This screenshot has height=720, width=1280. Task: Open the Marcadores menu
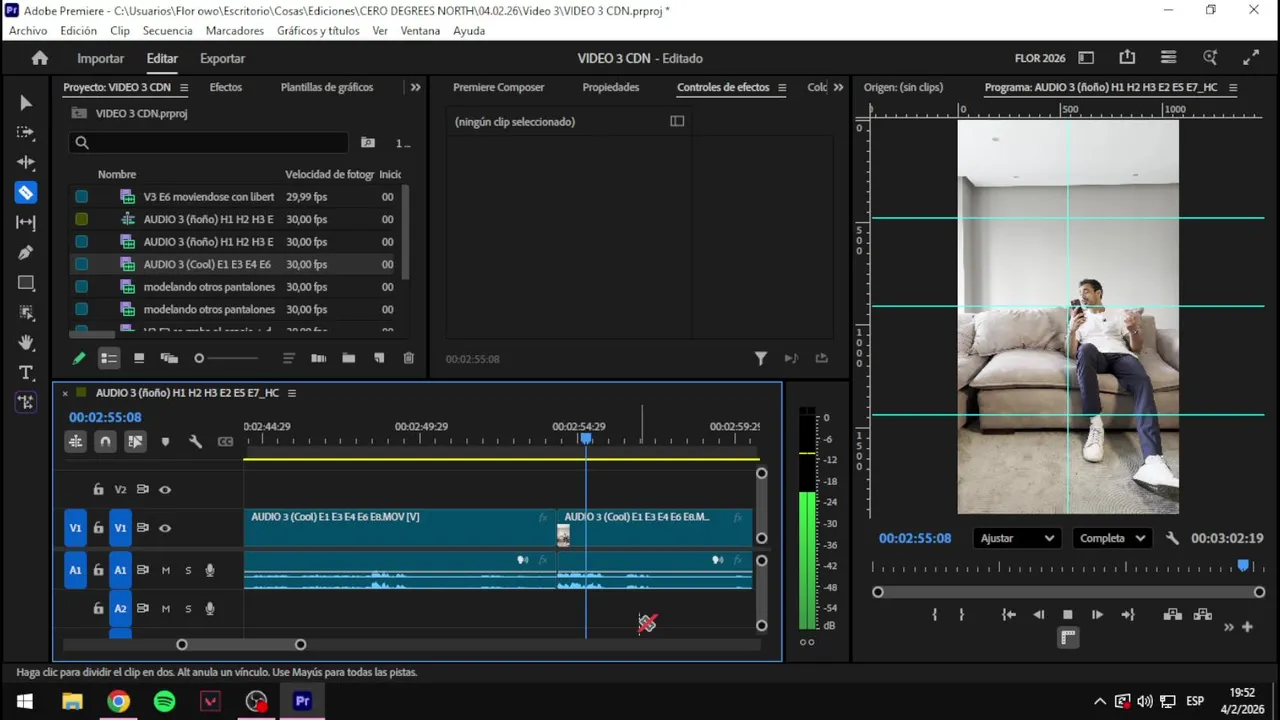[x=235, y=31]
